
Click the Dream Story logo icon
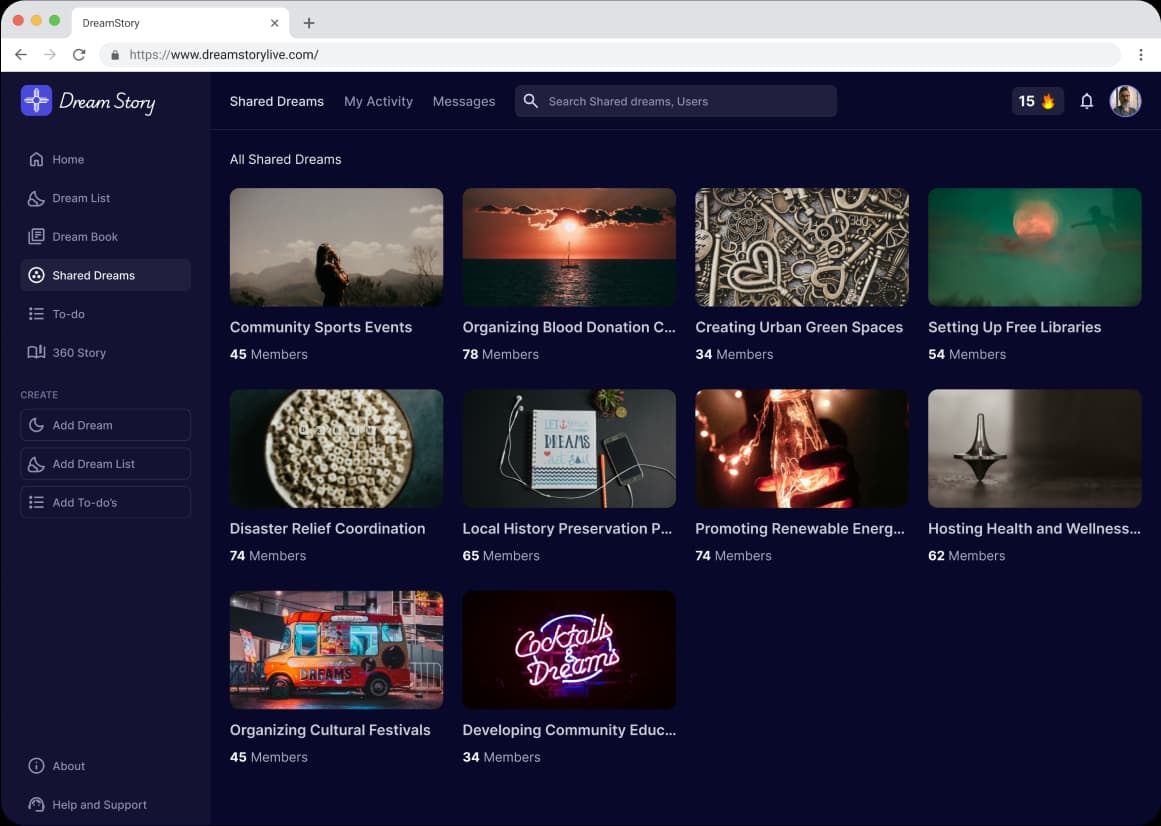pyautogui.click(x=36, y=100)
